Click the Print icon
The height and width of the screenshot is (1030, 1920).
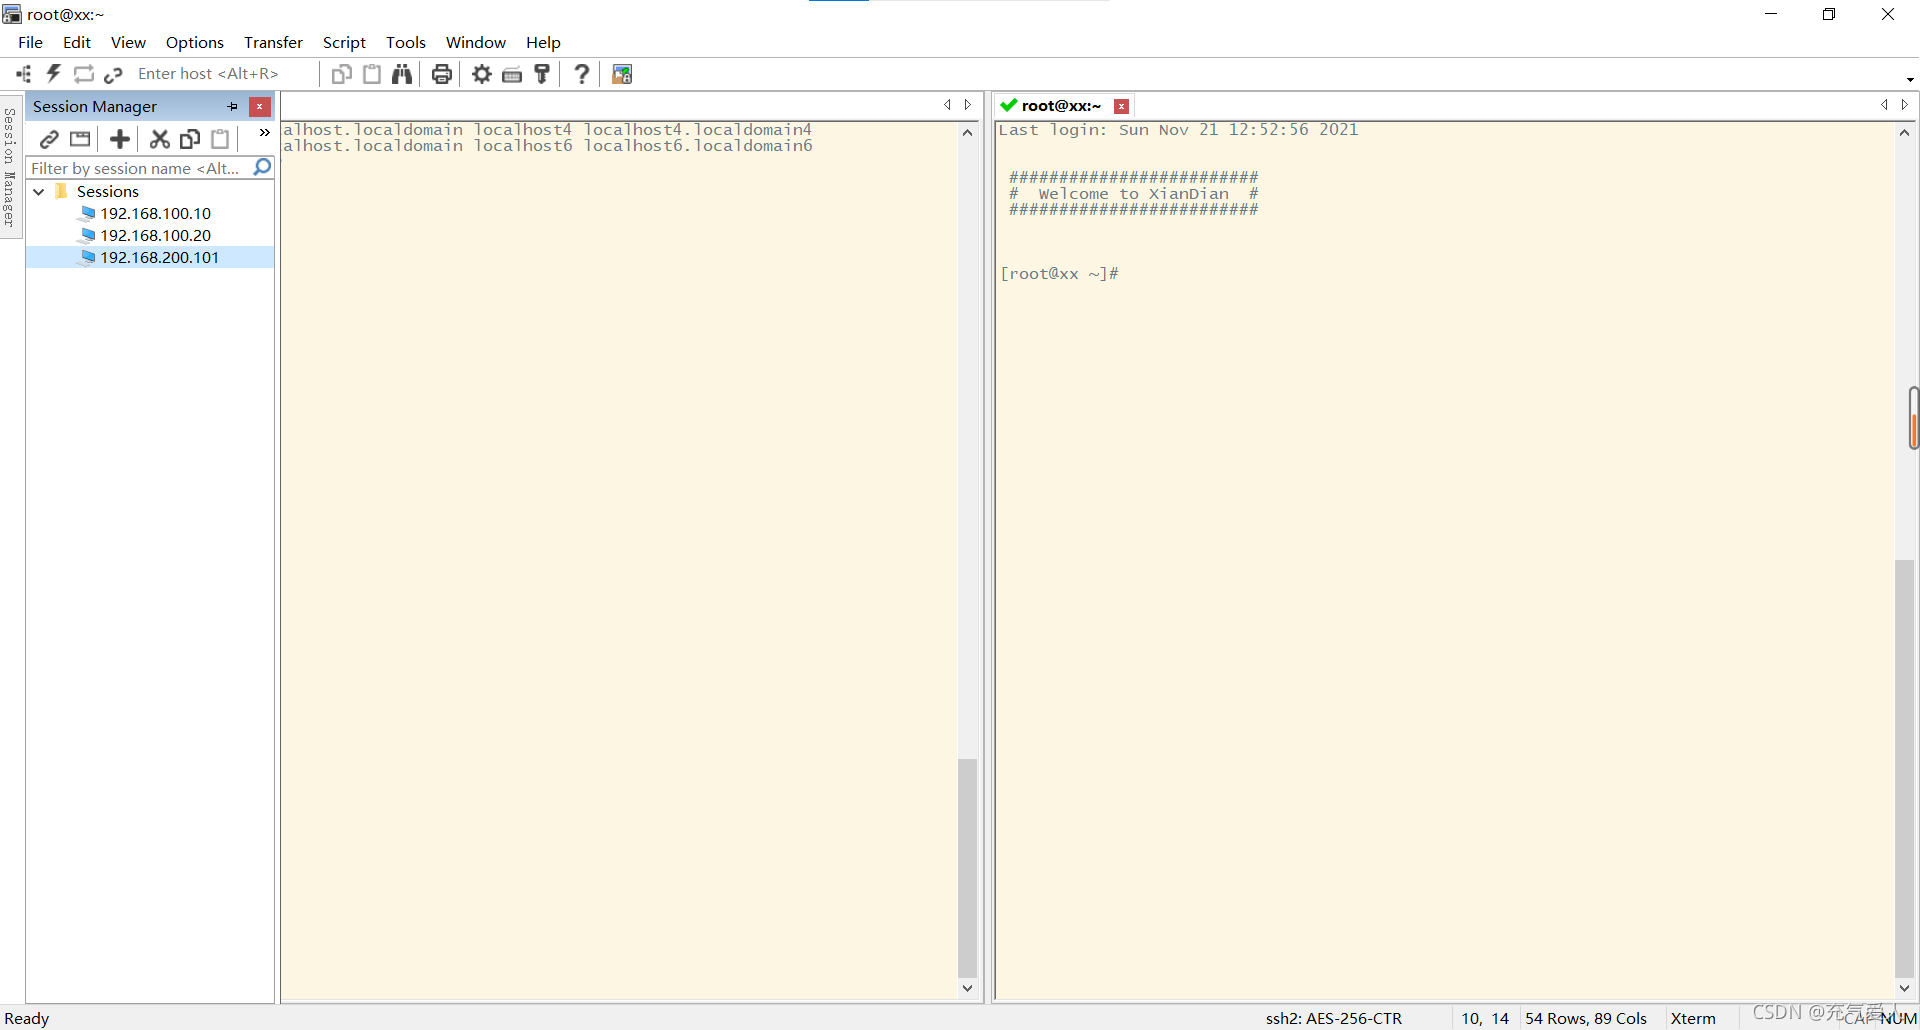point(442,74)
